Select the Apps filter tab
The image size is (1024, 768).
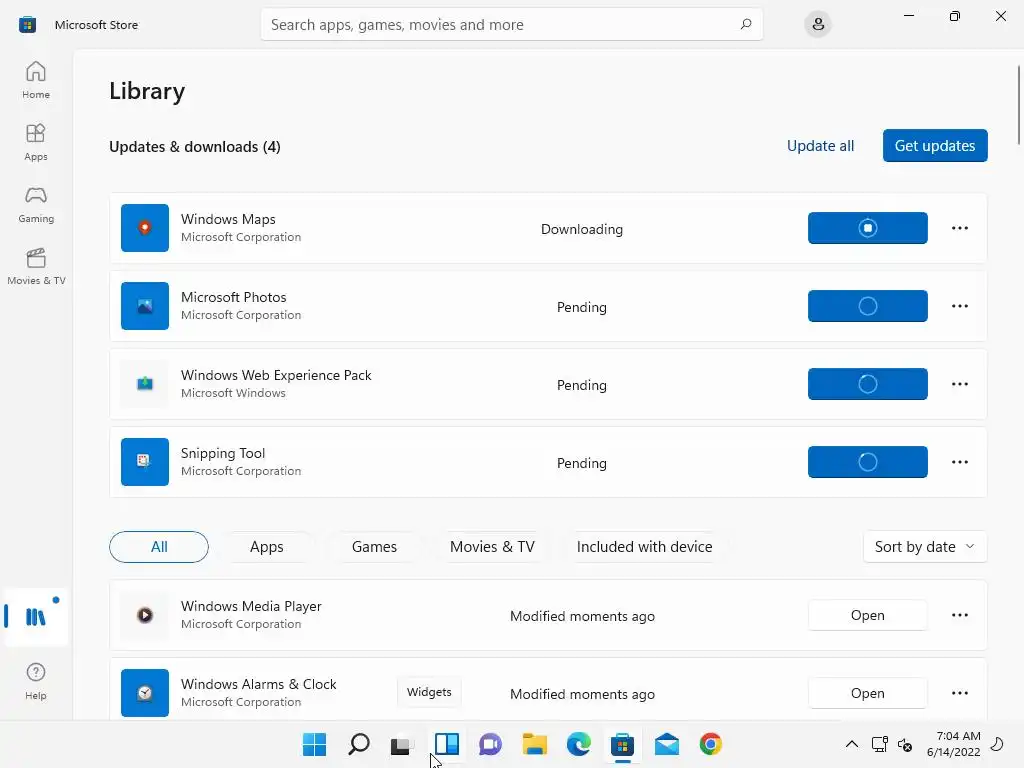266,547
